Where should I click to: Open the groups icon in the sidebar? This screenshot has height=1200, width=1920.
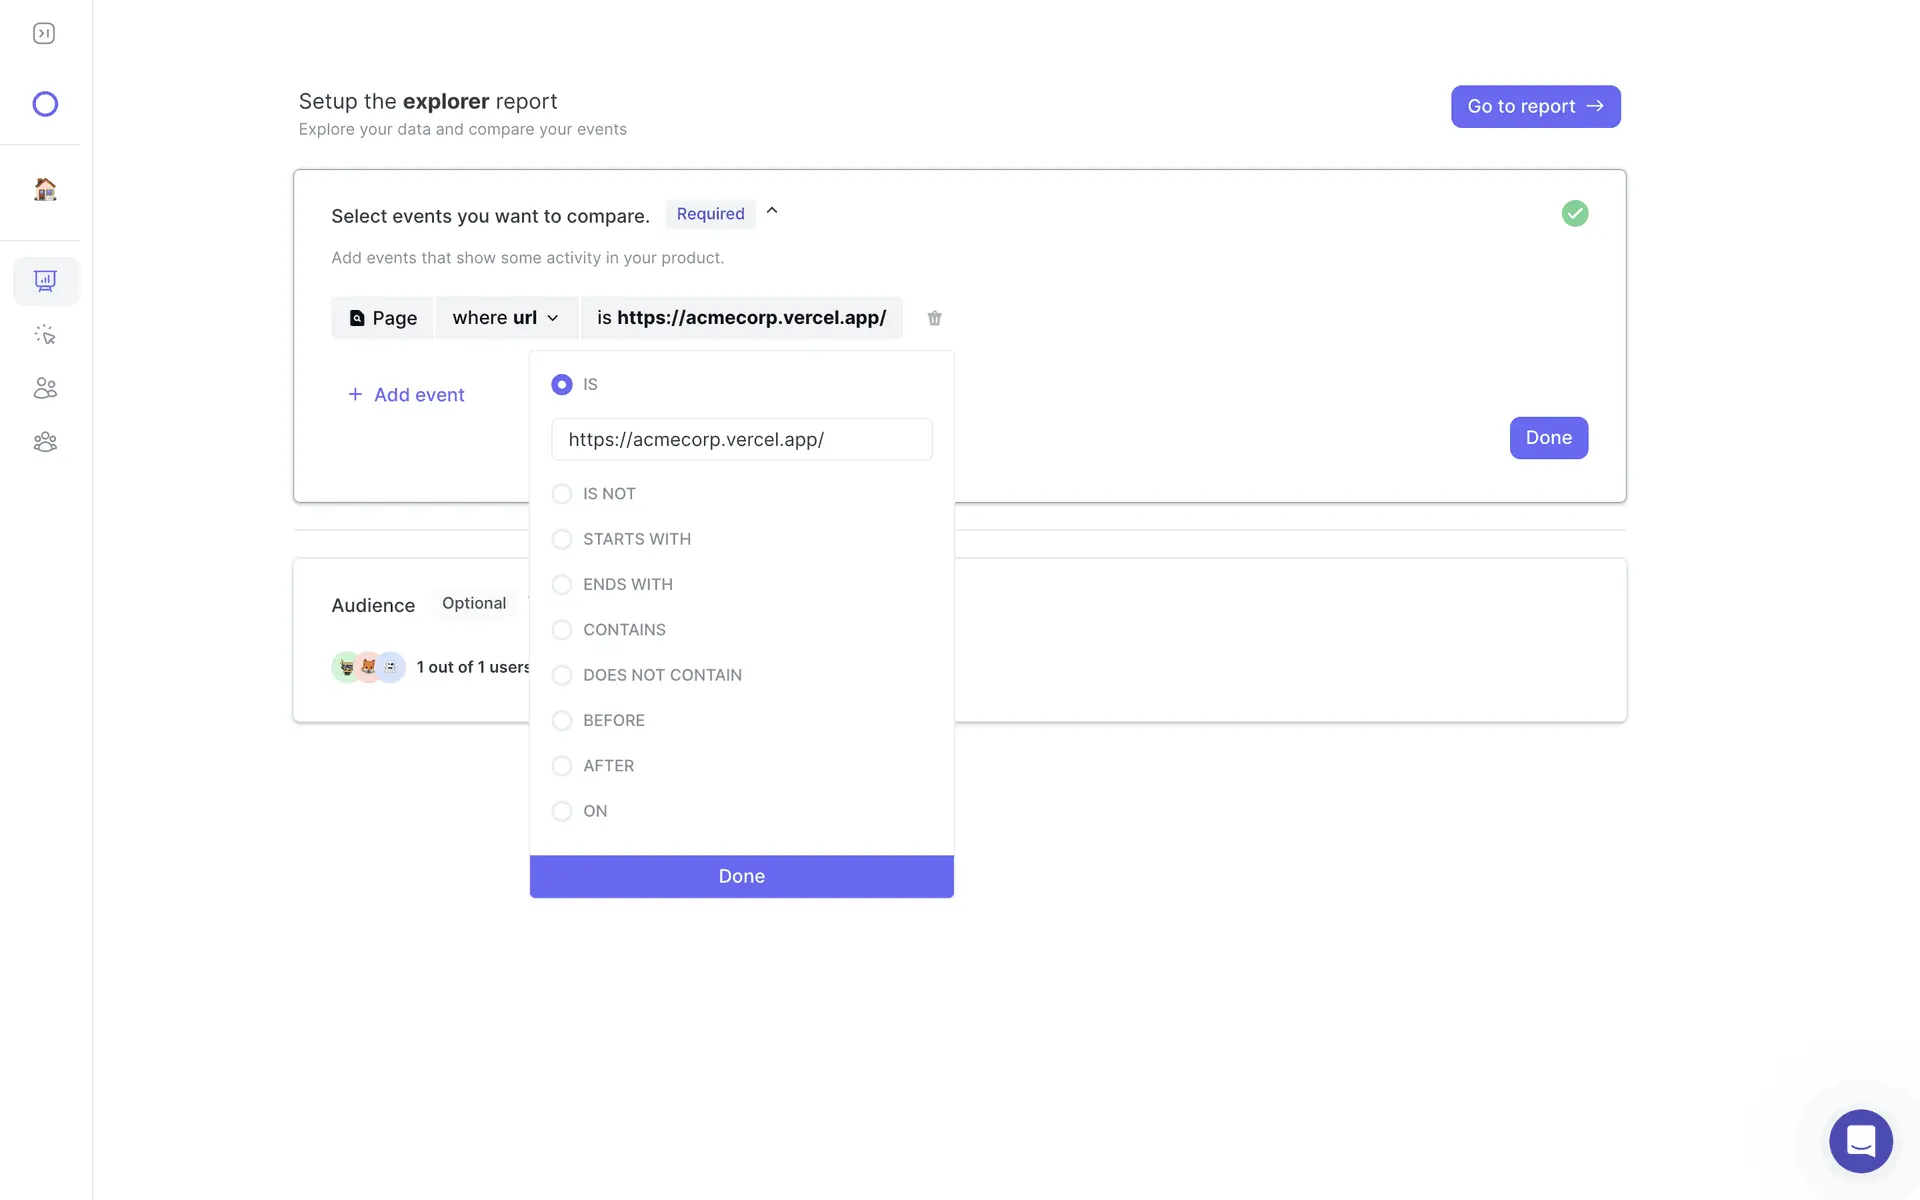(45, 442)
